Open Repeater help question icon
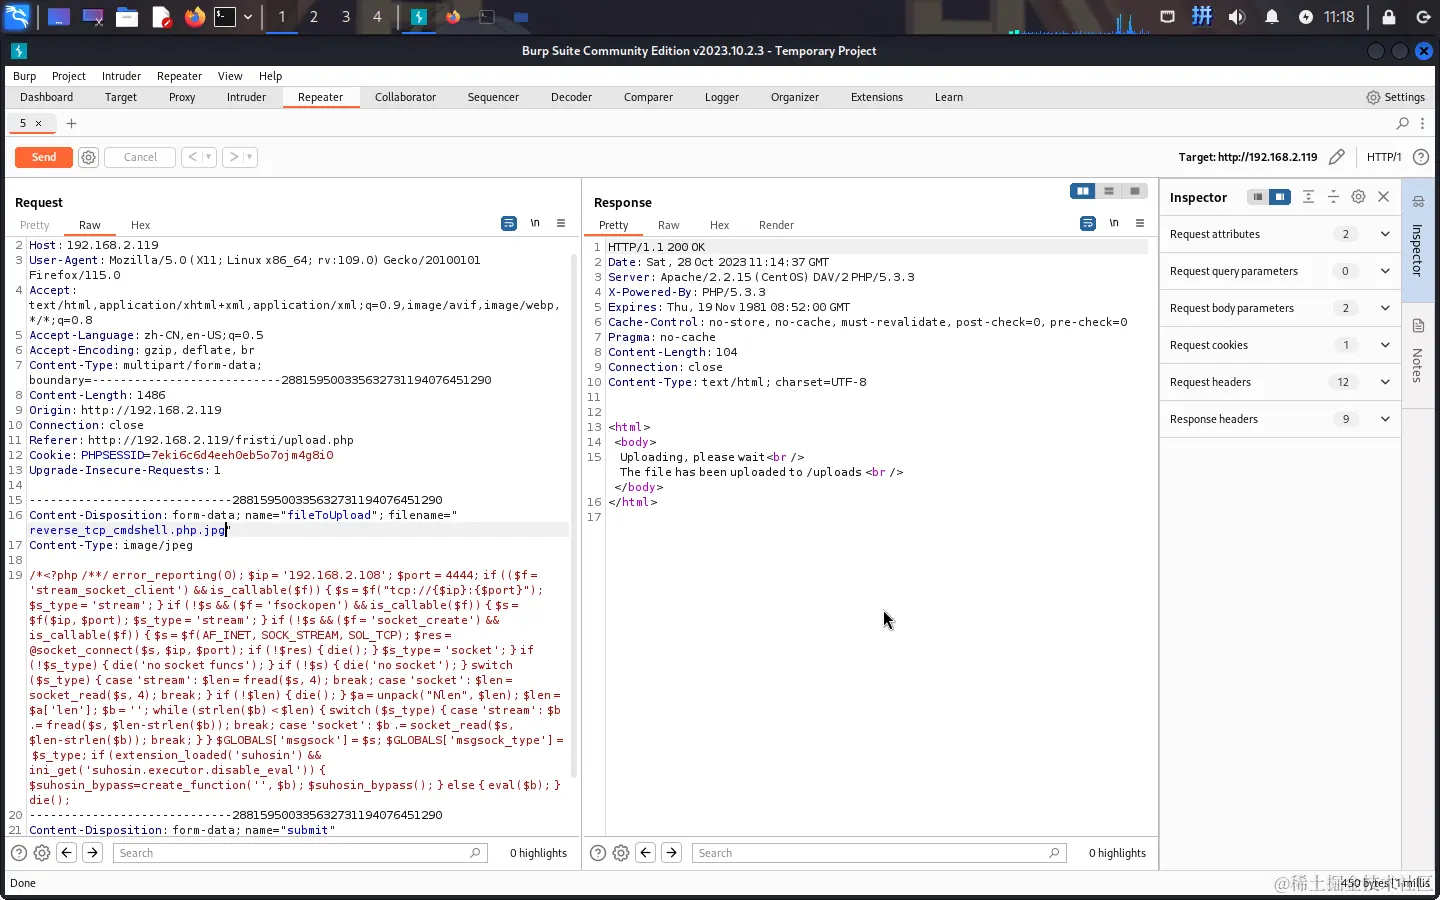Screen dimensions: 1440x900 click(x=1420, y=157)
